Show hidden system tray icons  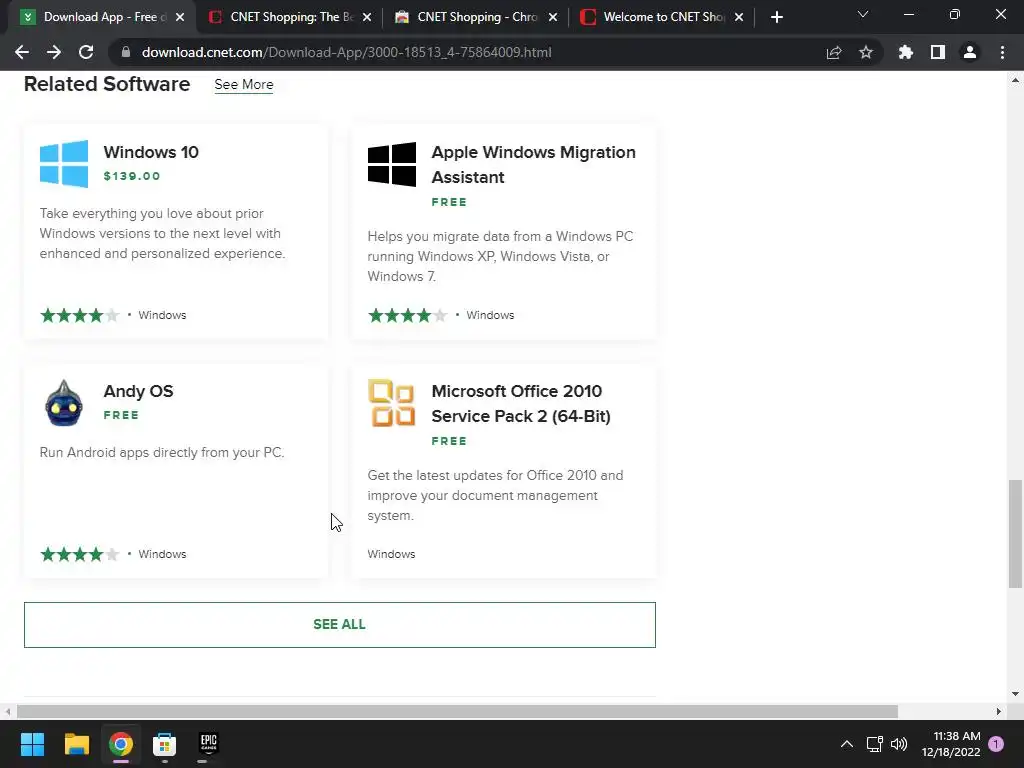pos(846,744)
